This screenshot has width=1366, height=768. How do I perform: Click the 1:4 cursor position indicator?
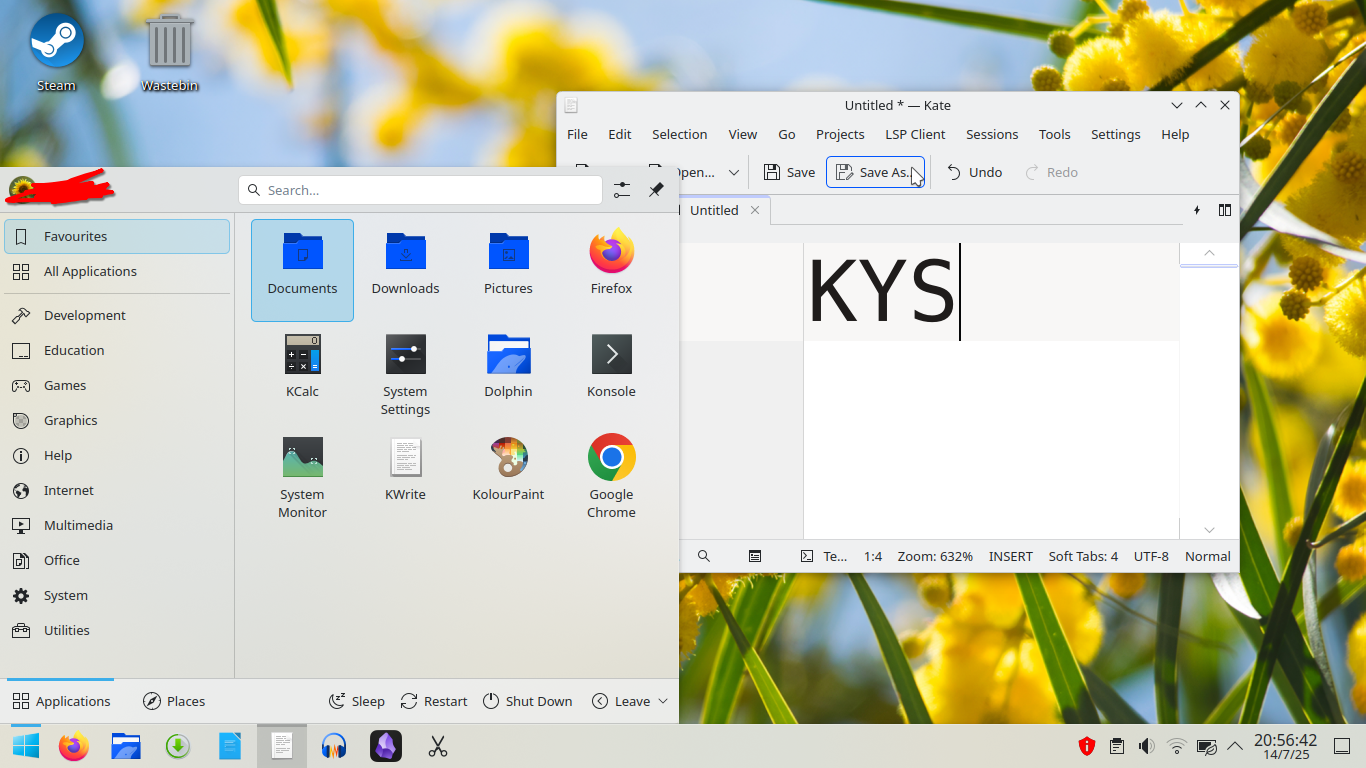pyautogui.click(x=873, y=556)
